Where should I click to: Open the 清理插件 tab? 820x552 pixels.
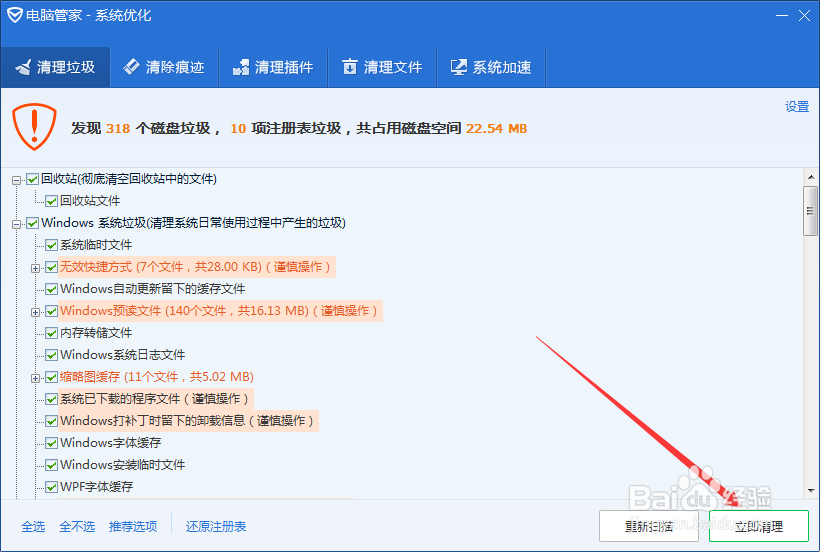273,67
